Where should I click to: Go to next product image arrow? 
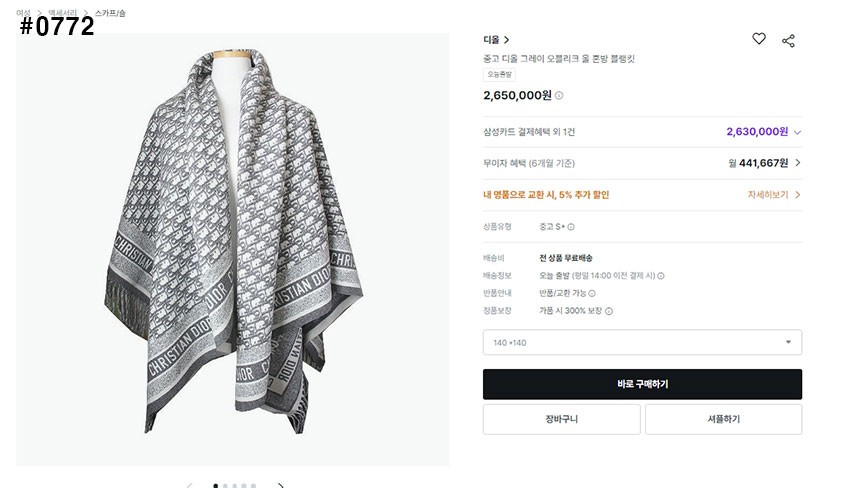pyautogui.click(x=281, y=486)
